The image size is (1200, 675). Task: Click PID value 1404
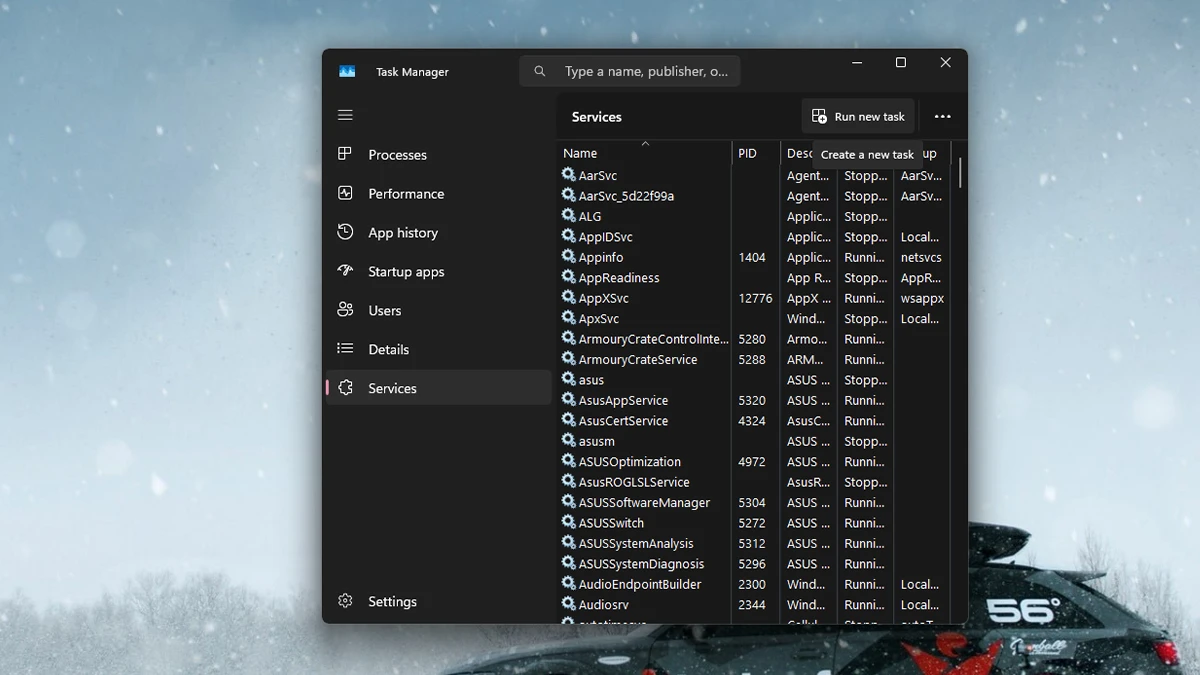(x=752, y=257)
